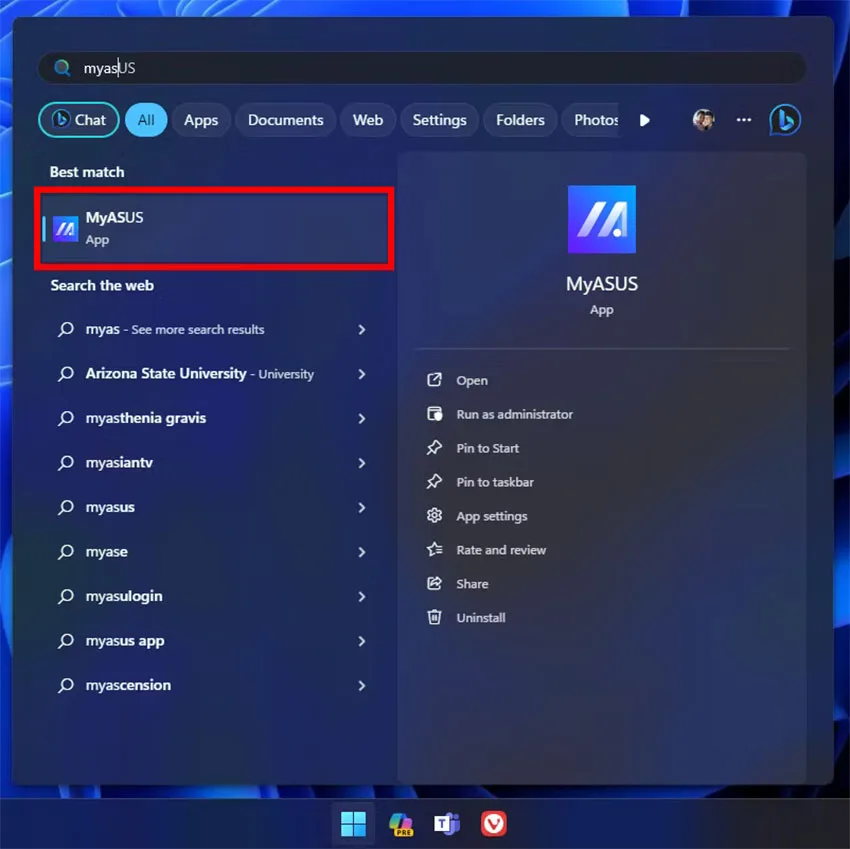The height and width of the screenshot is (849, 850).
Task: Click Uninstall for MyASUS
Action: 481,618
